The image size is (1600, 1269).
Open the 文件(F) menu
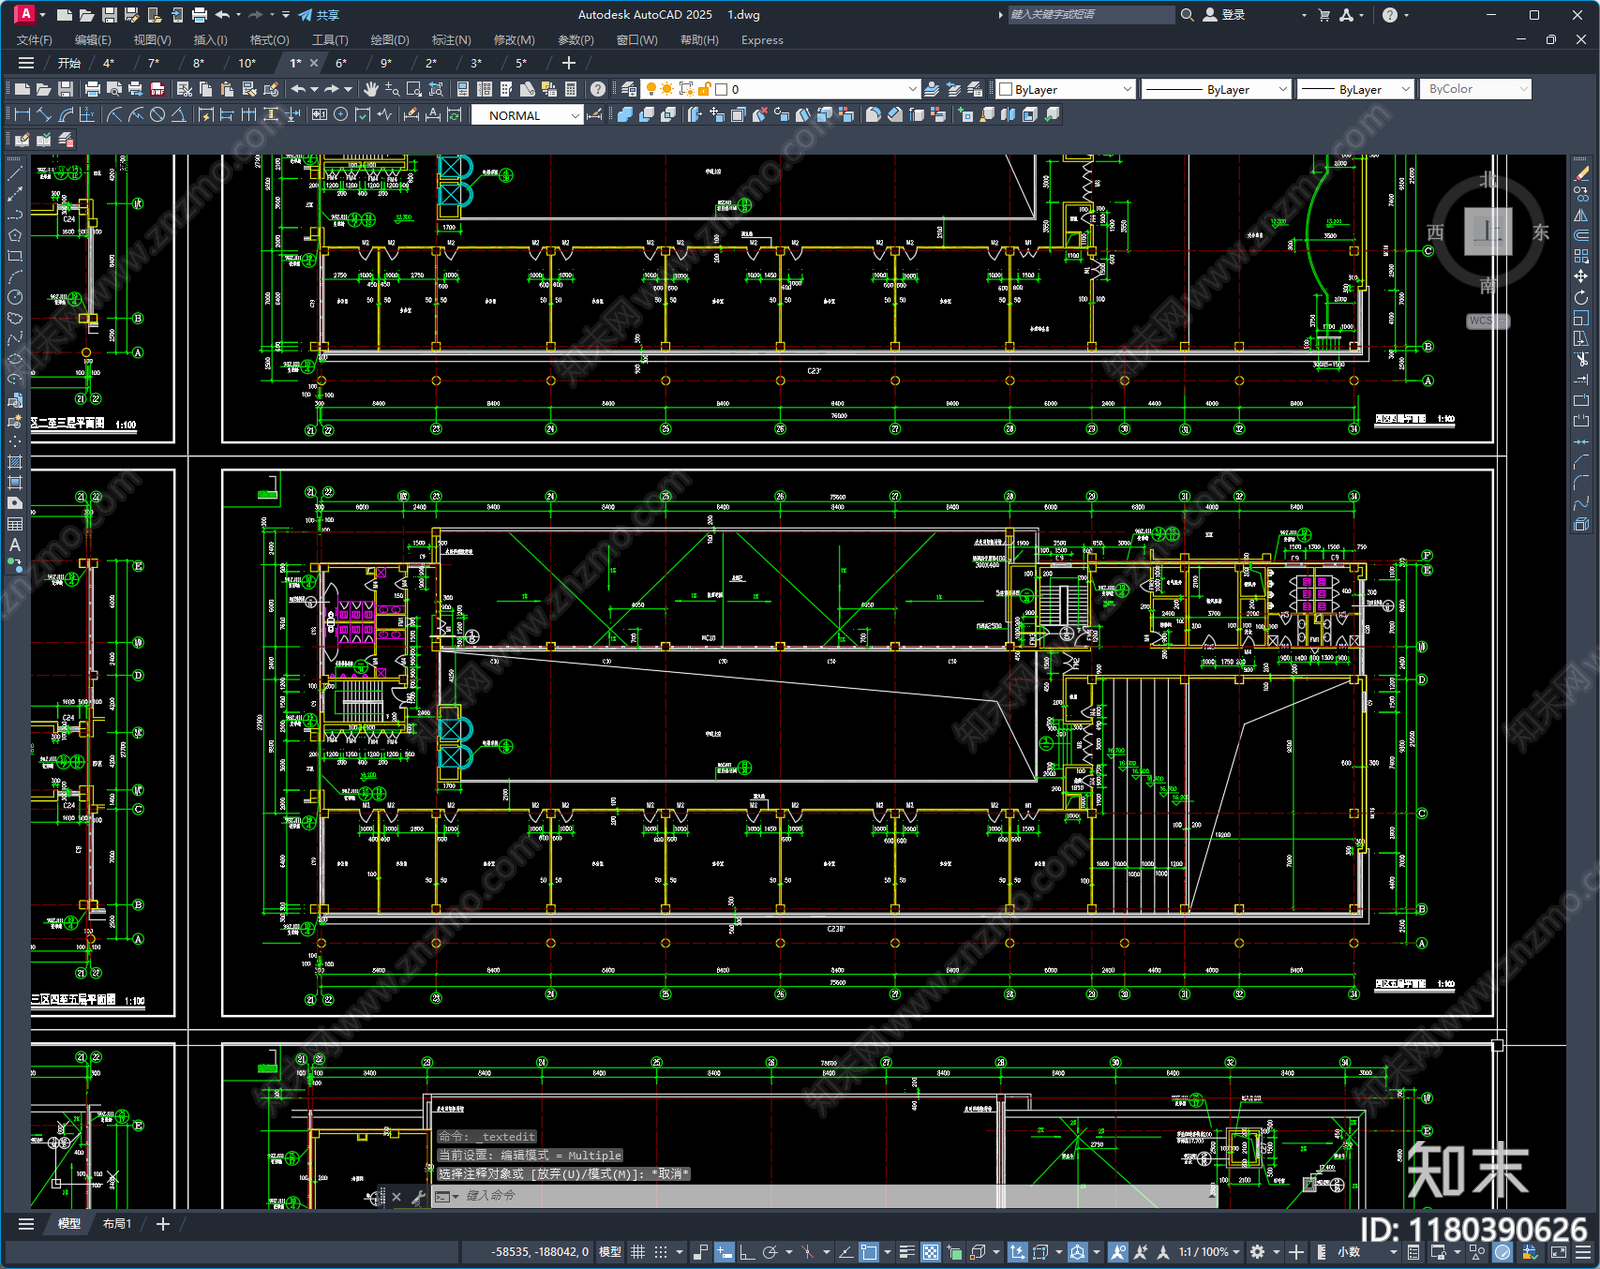(34, 40)
